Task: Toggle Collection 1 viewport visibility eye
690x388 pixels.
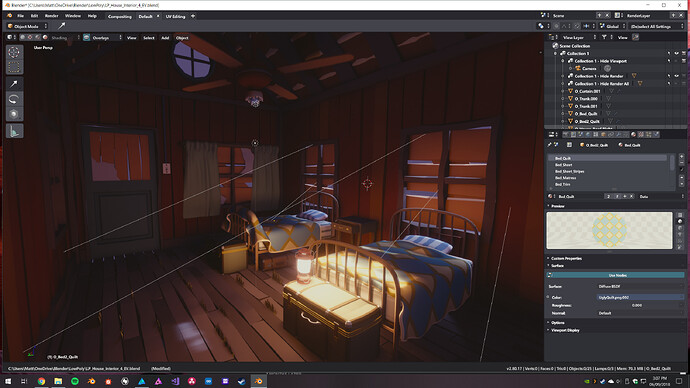Action: tap(676, 53)
